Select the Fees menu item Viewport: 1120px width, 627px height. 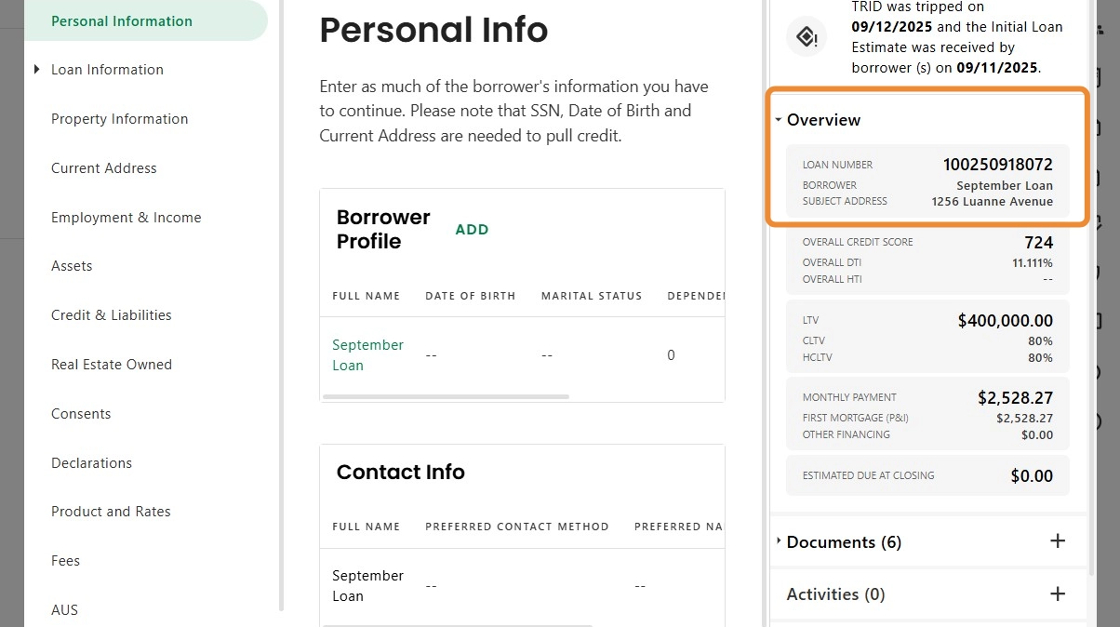65,561
